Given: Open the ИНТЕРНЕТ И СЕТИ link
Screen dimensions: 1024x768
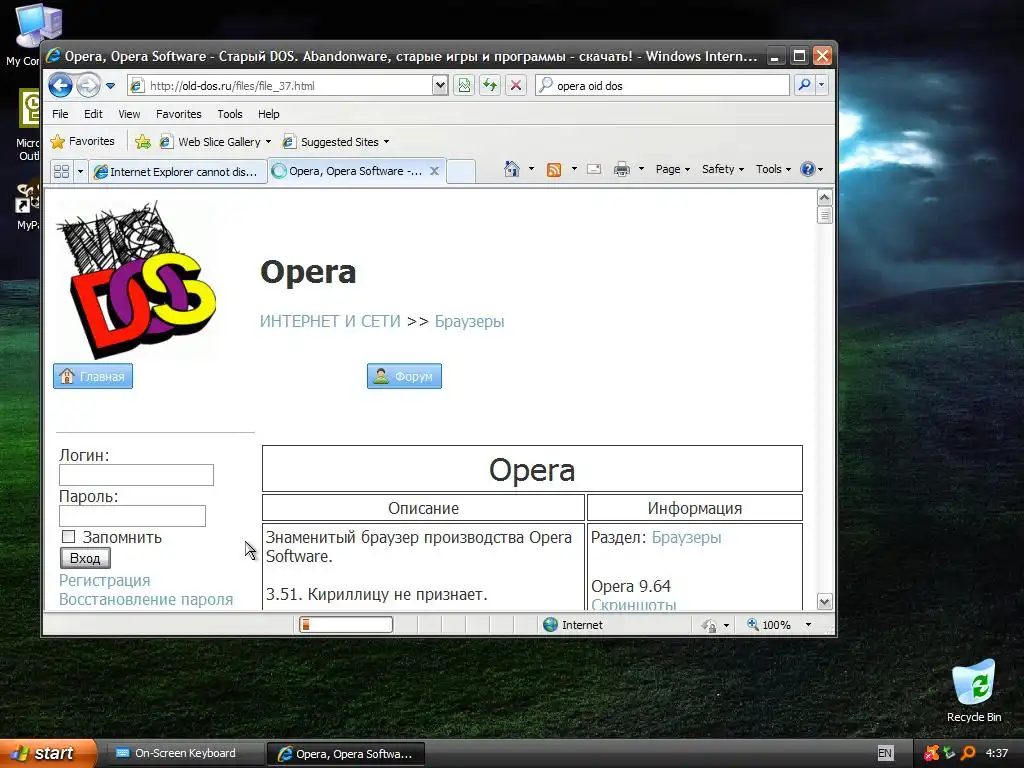Looking at the screenshot, I should [x=330, y=321].
